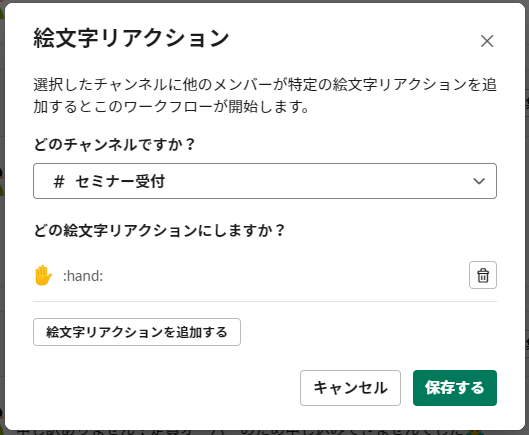Cancel with the キャンセル button
This screenshot has width=529, height=435.
click(x=350, y=388)
